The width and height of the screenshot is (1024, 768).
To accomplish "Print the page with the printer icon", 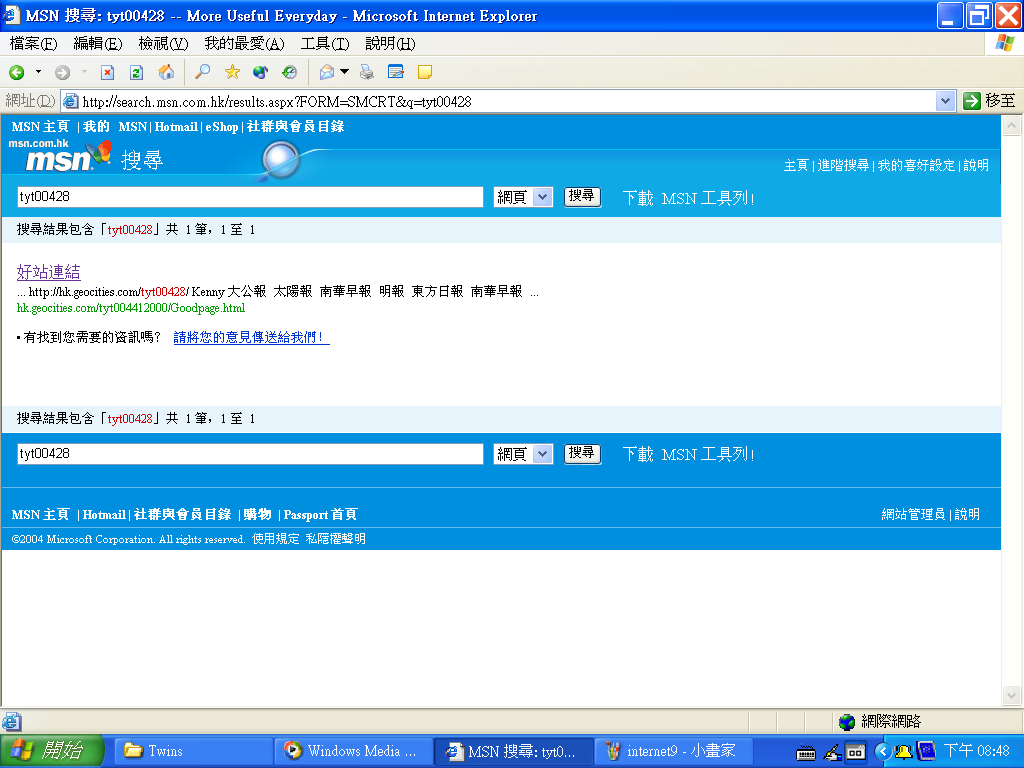I will [367, 72].
